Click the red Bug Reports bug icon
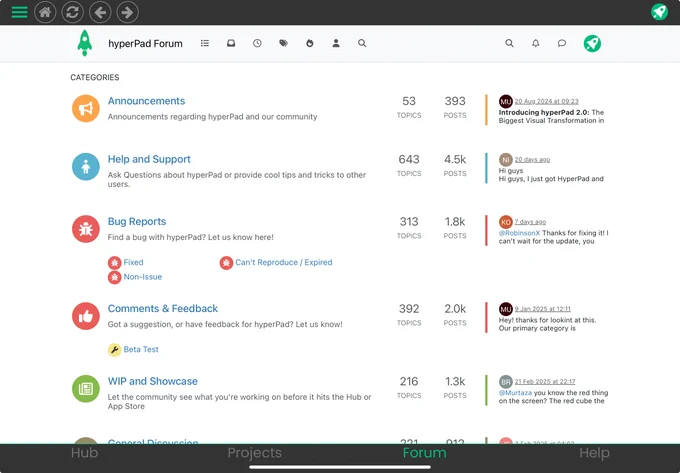680x473 pixels. [x=86, y=229]
